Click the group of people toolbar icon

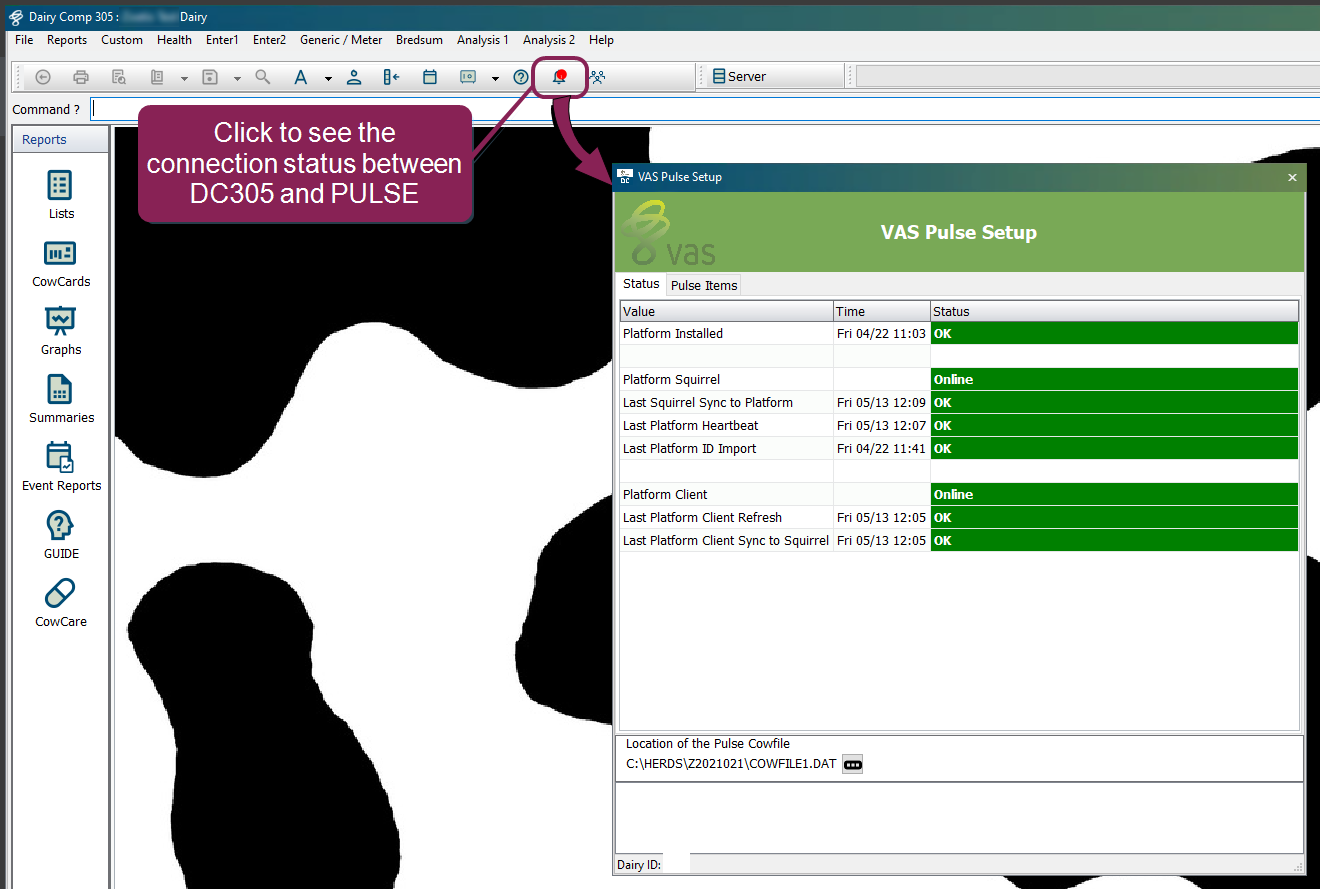[597, 77]
